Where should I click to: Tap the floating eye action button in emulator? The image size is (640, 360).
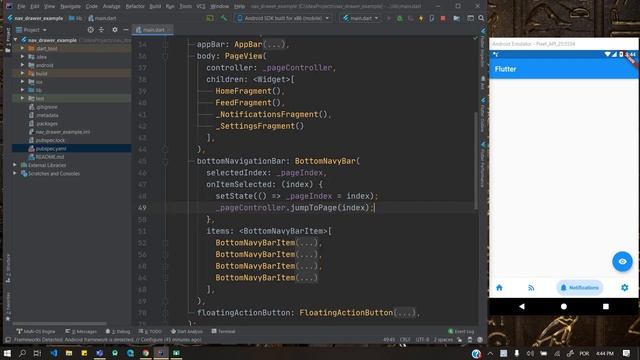click(x=622, y=261)
